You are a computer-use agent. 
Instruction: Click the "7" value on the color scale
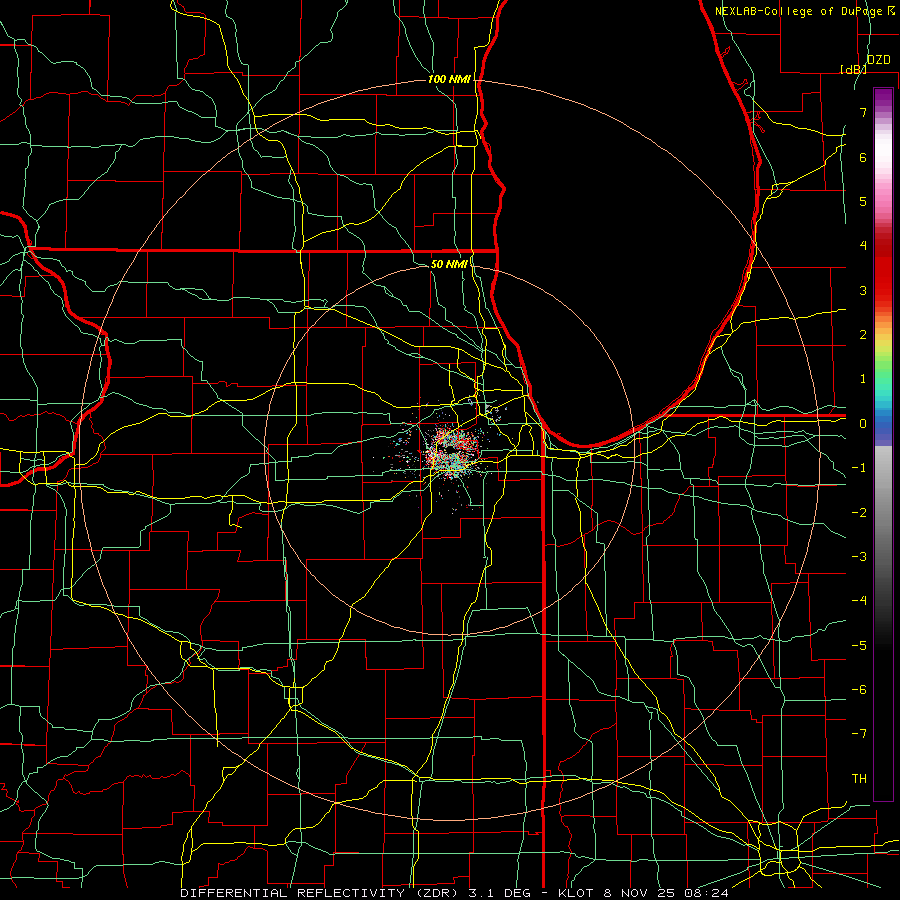pyautogui.click(x=863, y=112)
